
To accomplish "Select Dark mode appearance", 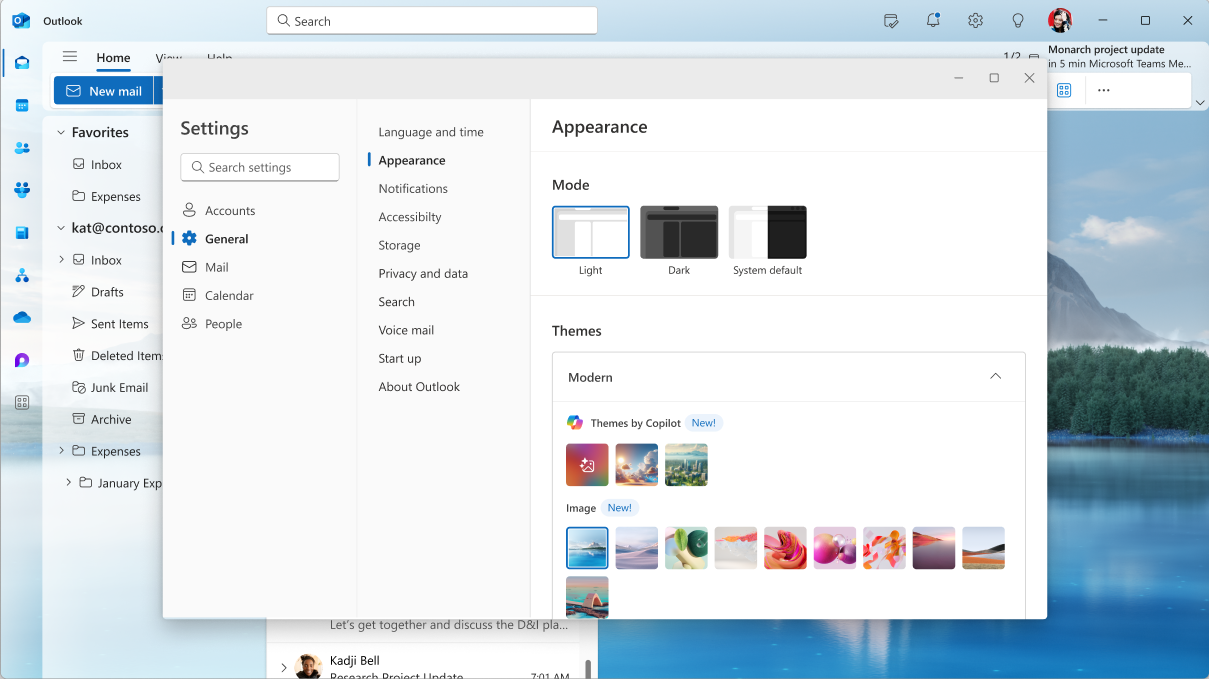I will tap(679, 233).
